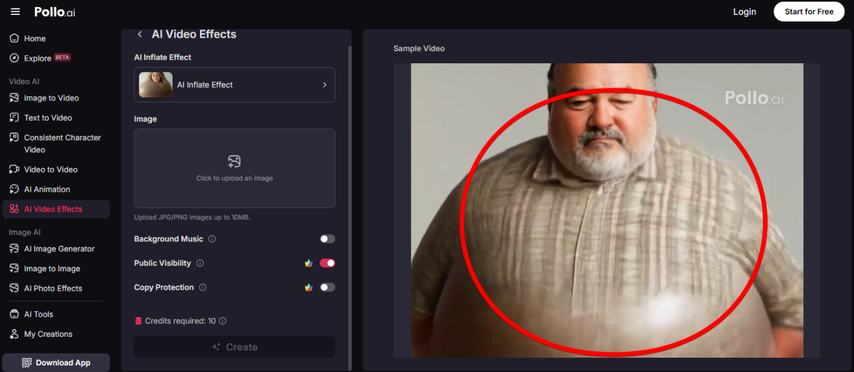The width and height of the screenshot is (854, 372).
Task: Click the 'Video AI' section heading
Action: (24, 81)
